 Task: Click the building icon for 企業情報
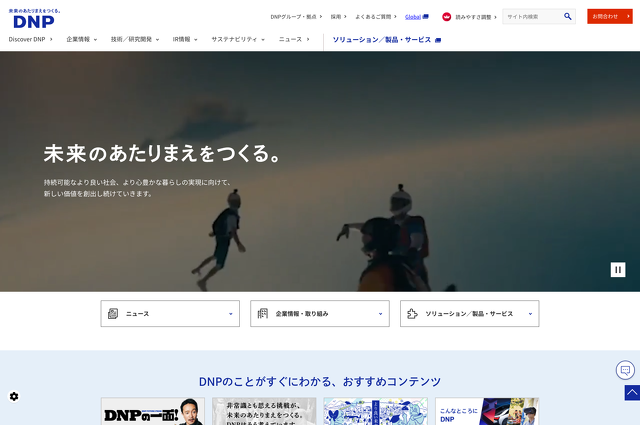tap(262, 313)
